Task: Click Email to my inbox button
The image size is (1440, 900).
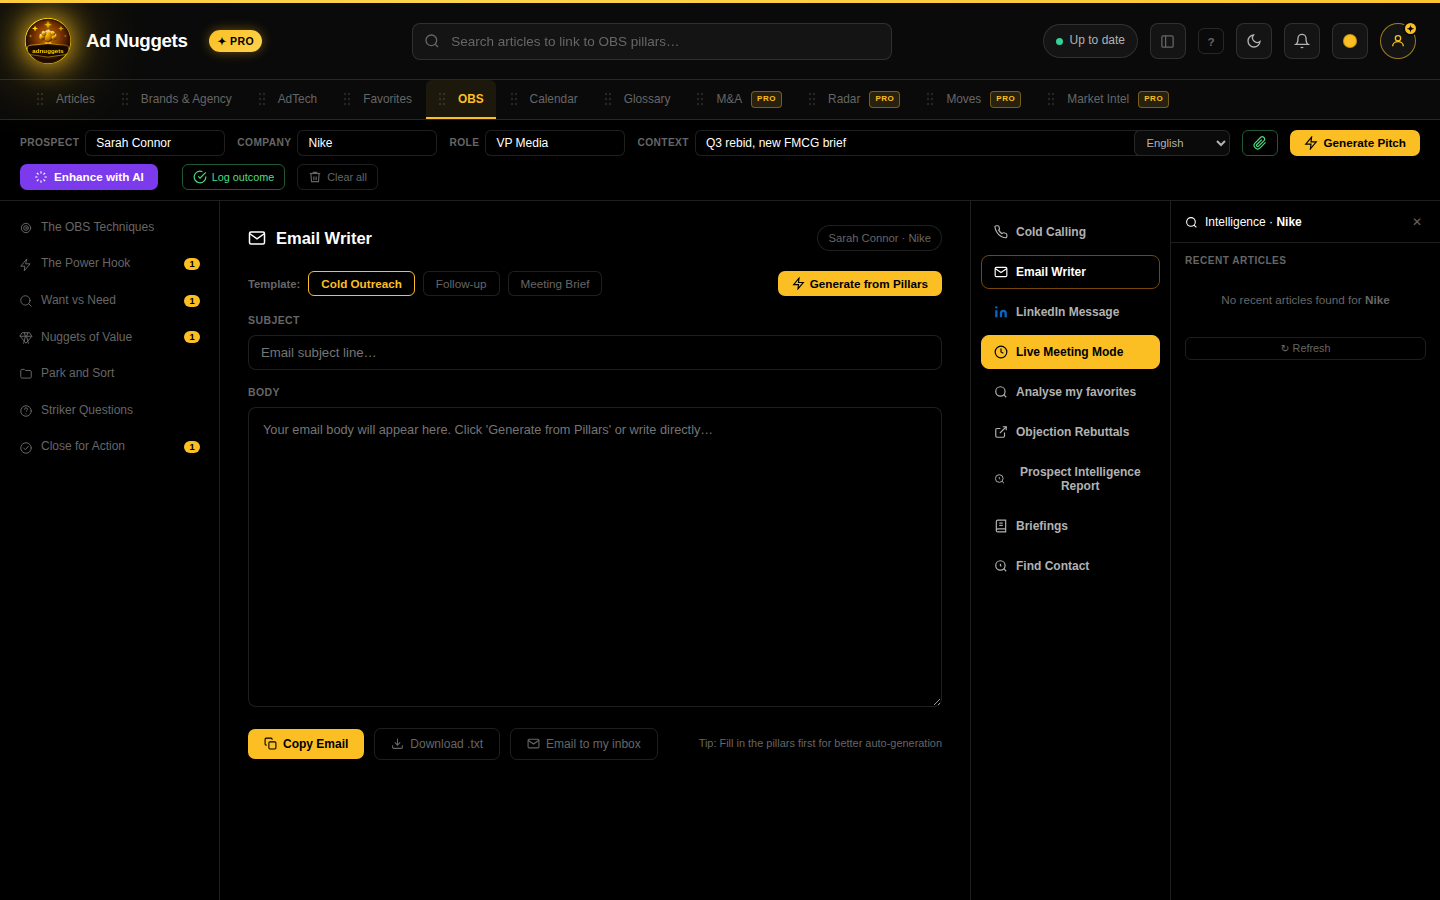Action: pyautogui.click(x=584, y=744)
